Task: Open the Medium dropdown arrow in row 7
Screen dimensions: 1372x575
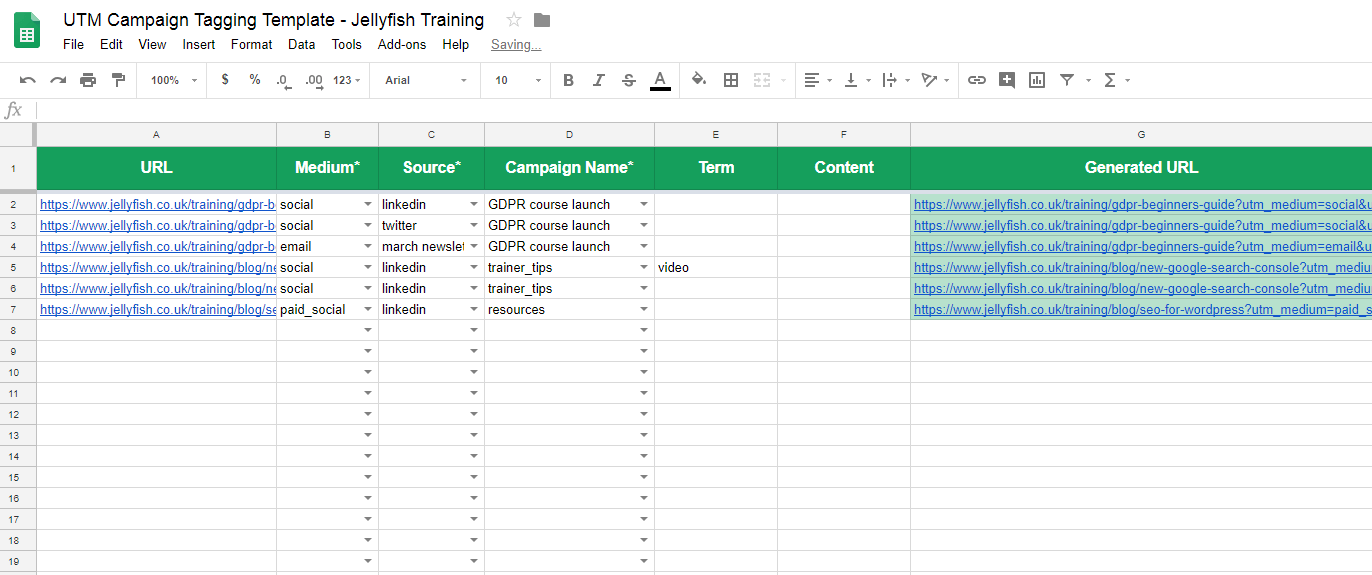Action: (367, 310)
